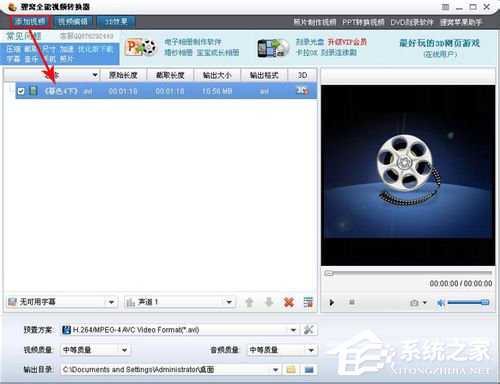Open the 音频质量 quality dropdown
Screen dimensions: 500x384
[x=281, y=350]
